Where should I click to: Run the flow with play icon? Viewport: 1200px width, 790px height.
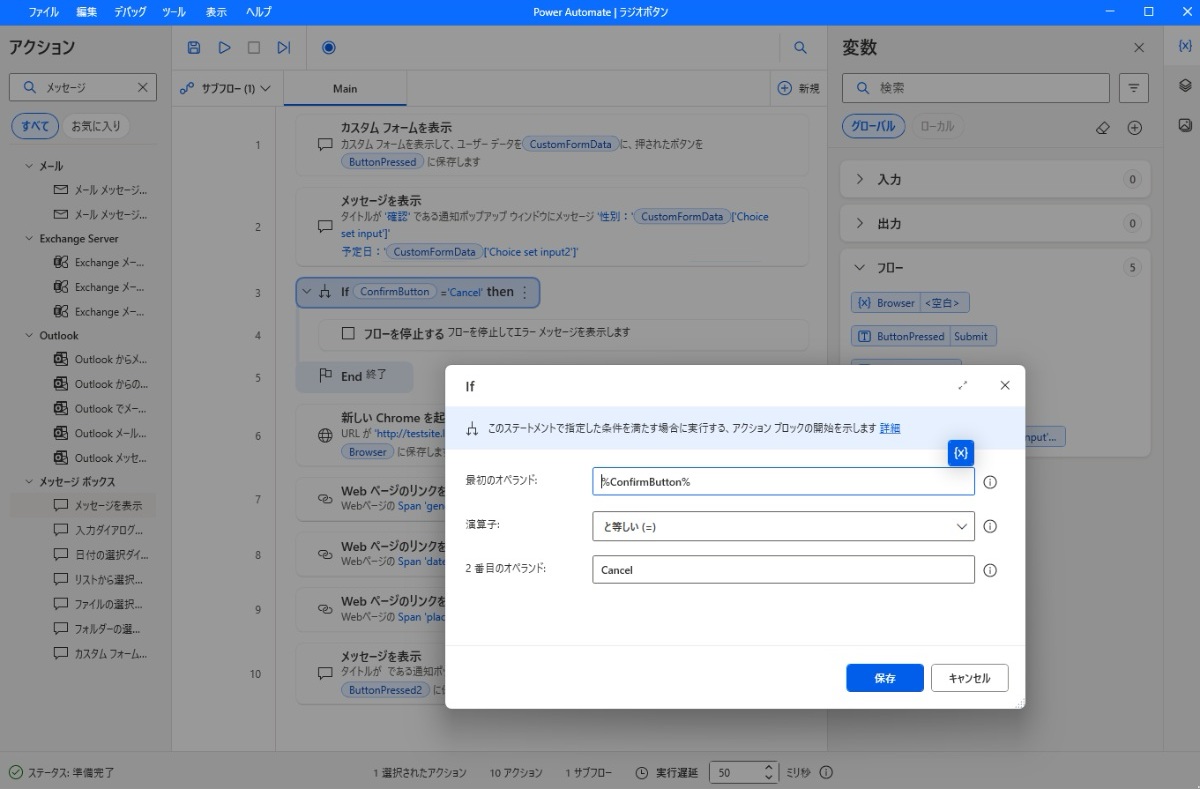(224, 47)
